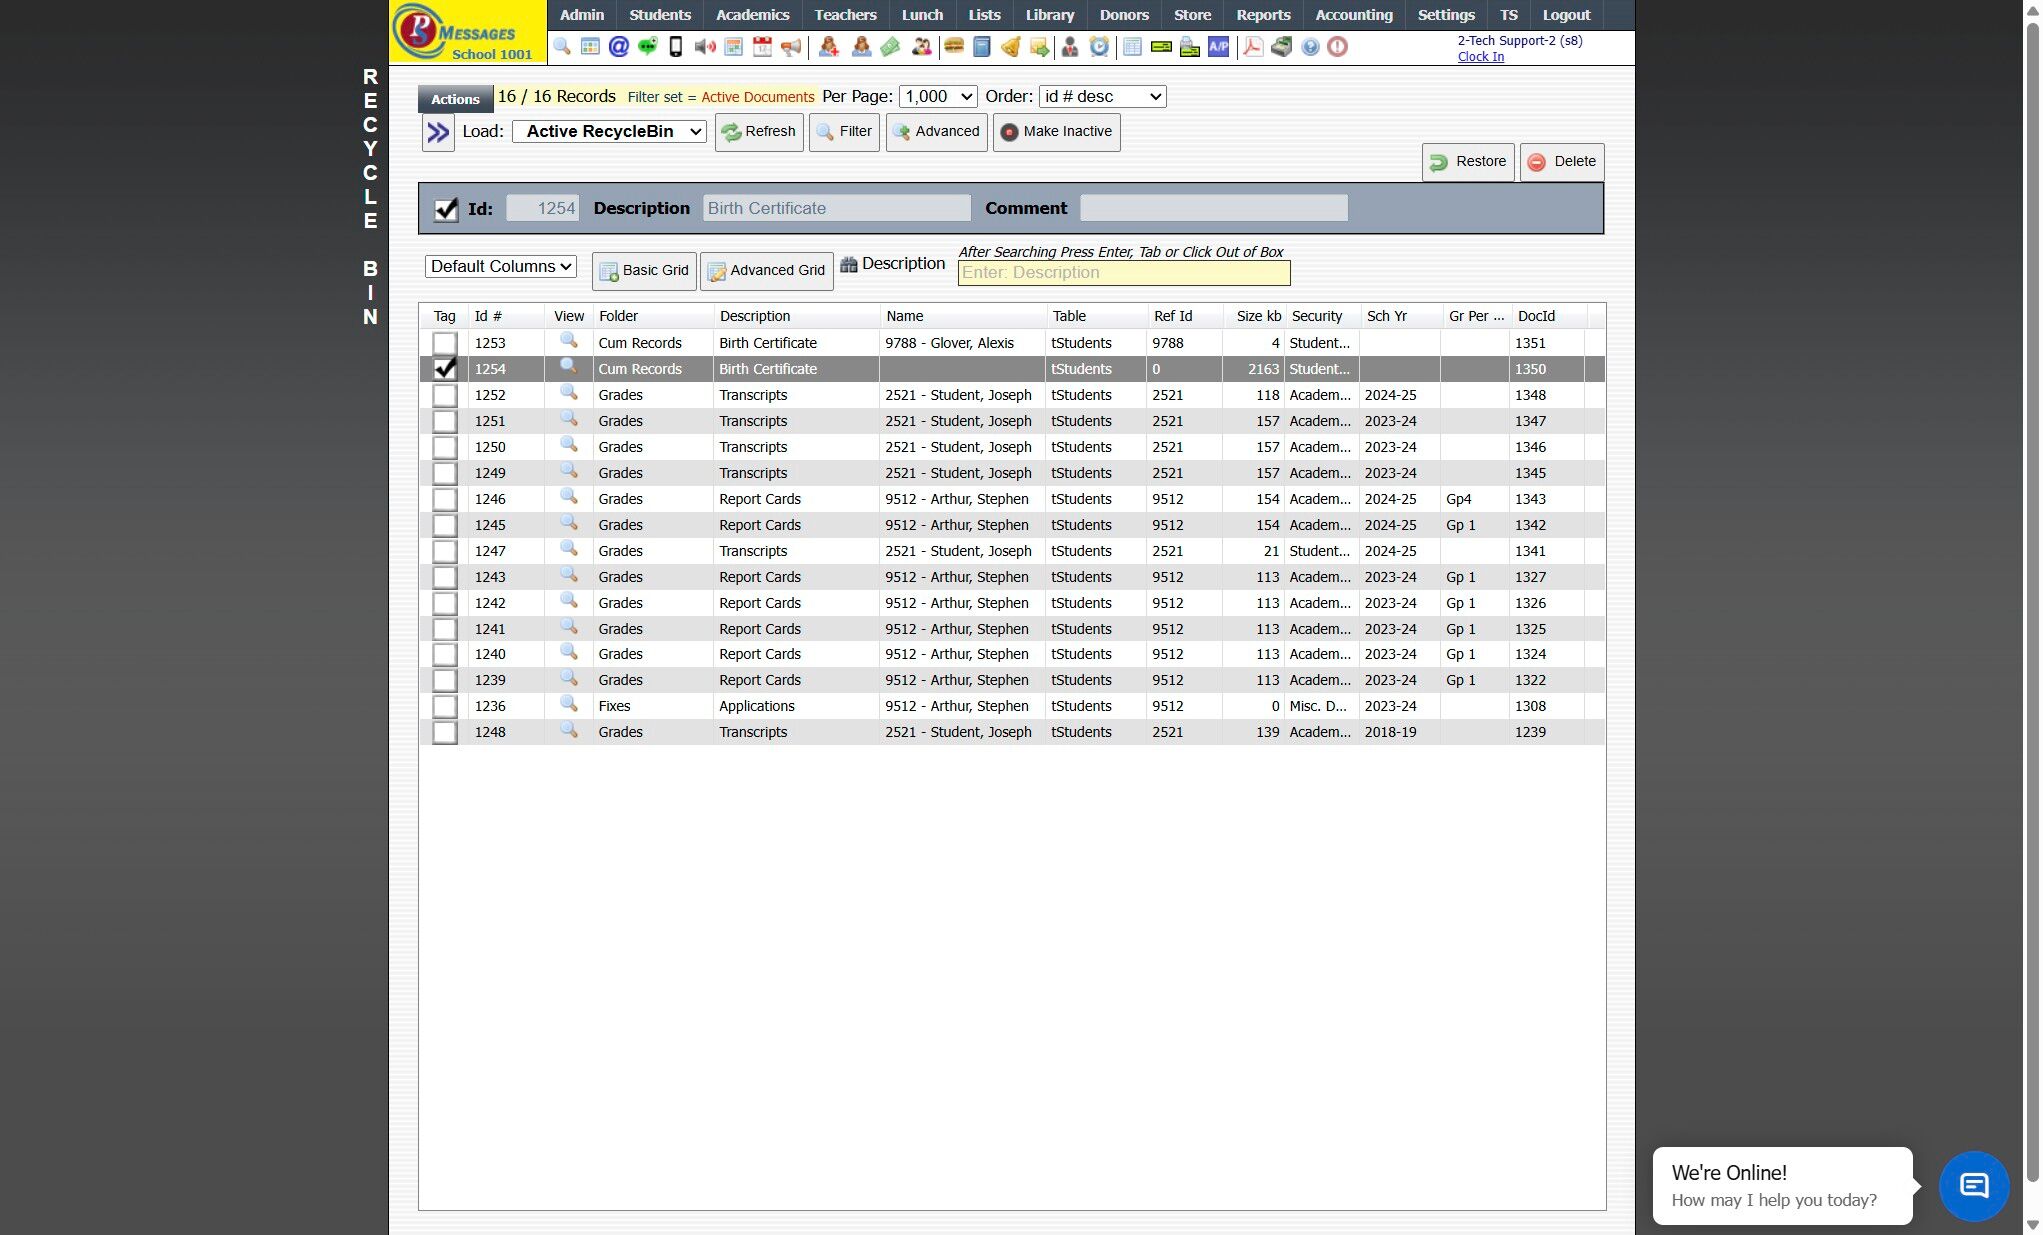Tag the row with Id 1252

point(445,395)
